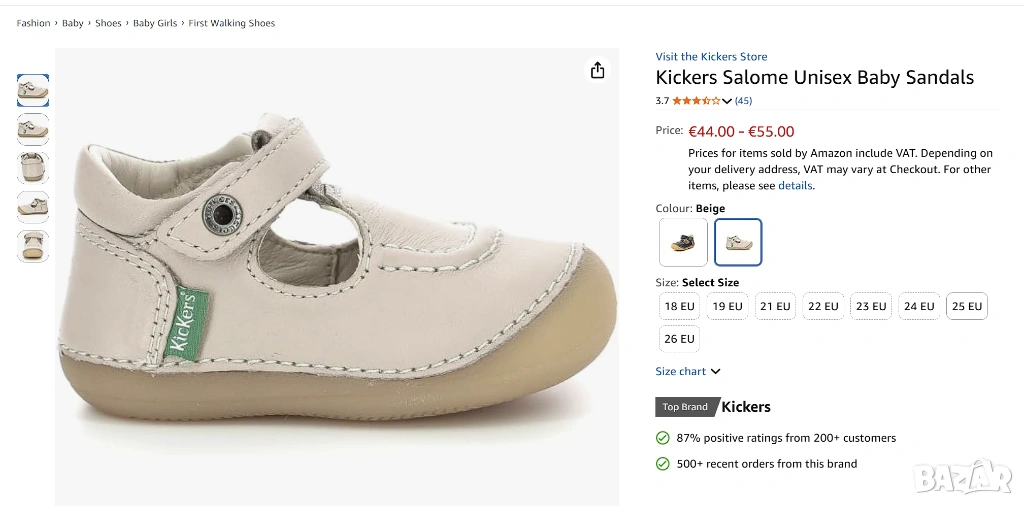
Task: Select the navy blue shoe colour swatch
Action: [x=684, y=242]
